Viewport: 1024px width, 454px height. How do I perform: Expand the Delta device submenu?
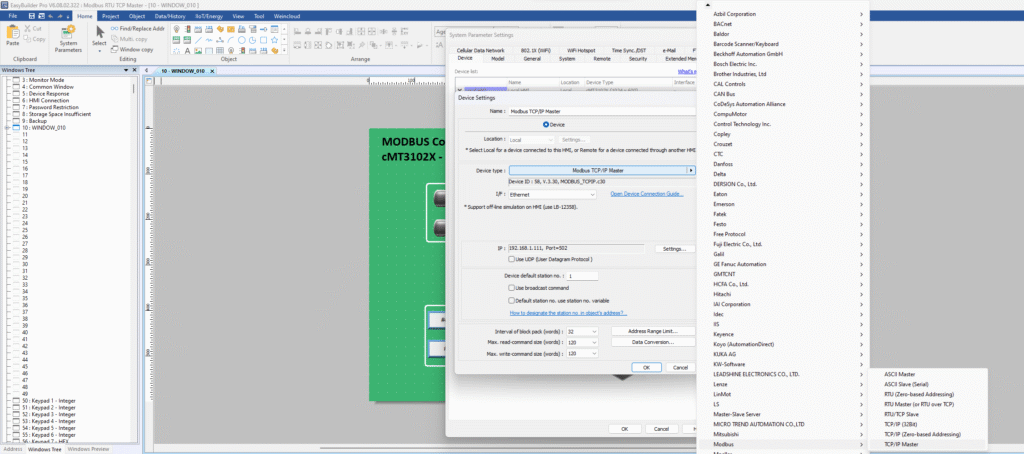(784, 174)
